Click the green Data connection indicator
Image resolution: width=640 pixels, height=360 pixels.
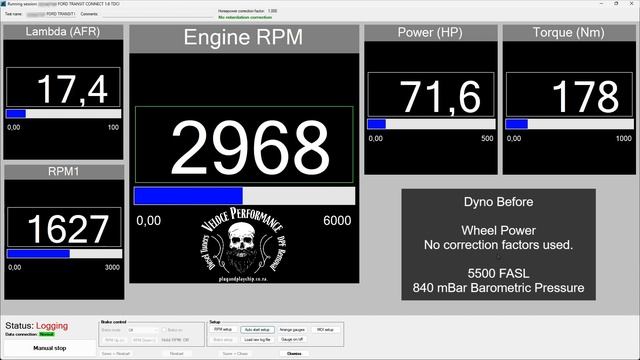point(47,334)
